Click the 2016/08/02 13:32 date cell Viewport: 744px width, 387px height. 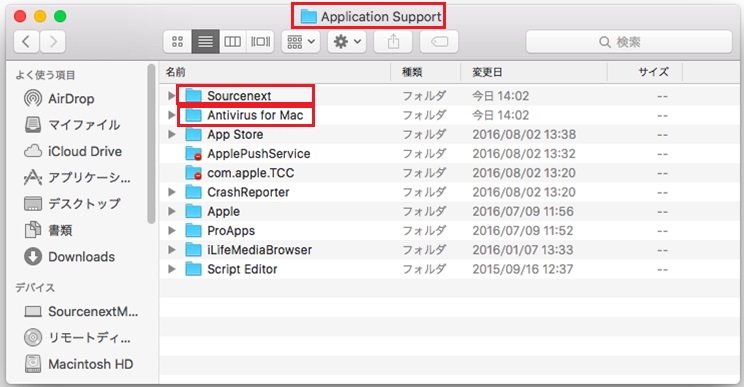pyautogui.click(x=524, y=154)
